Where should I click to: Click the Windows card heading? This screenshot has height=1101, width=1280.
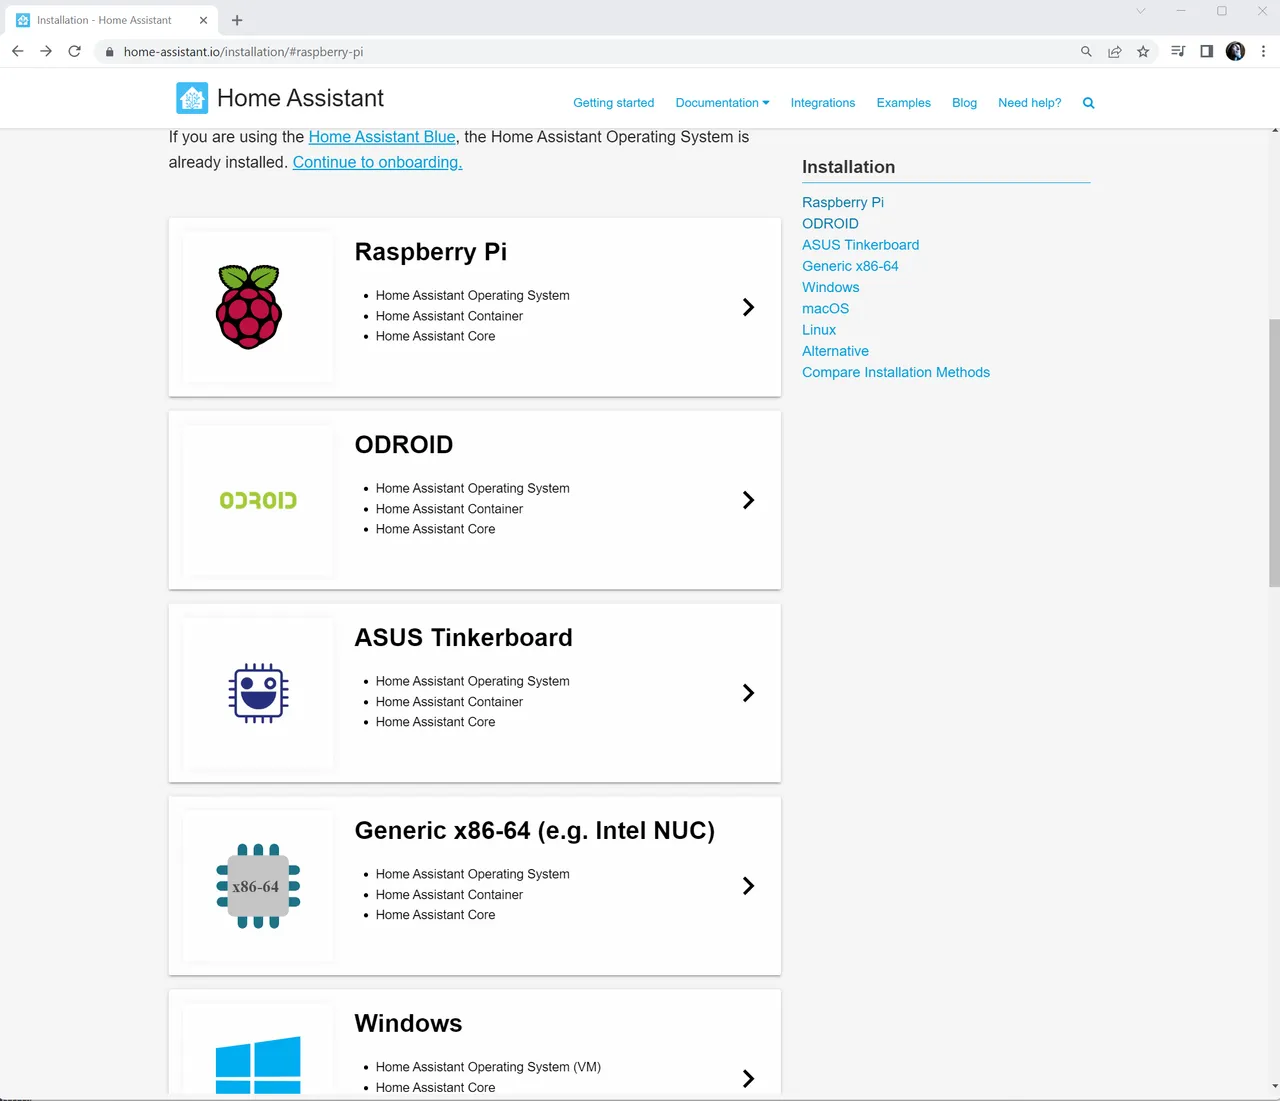click(x=408, y=1024)
